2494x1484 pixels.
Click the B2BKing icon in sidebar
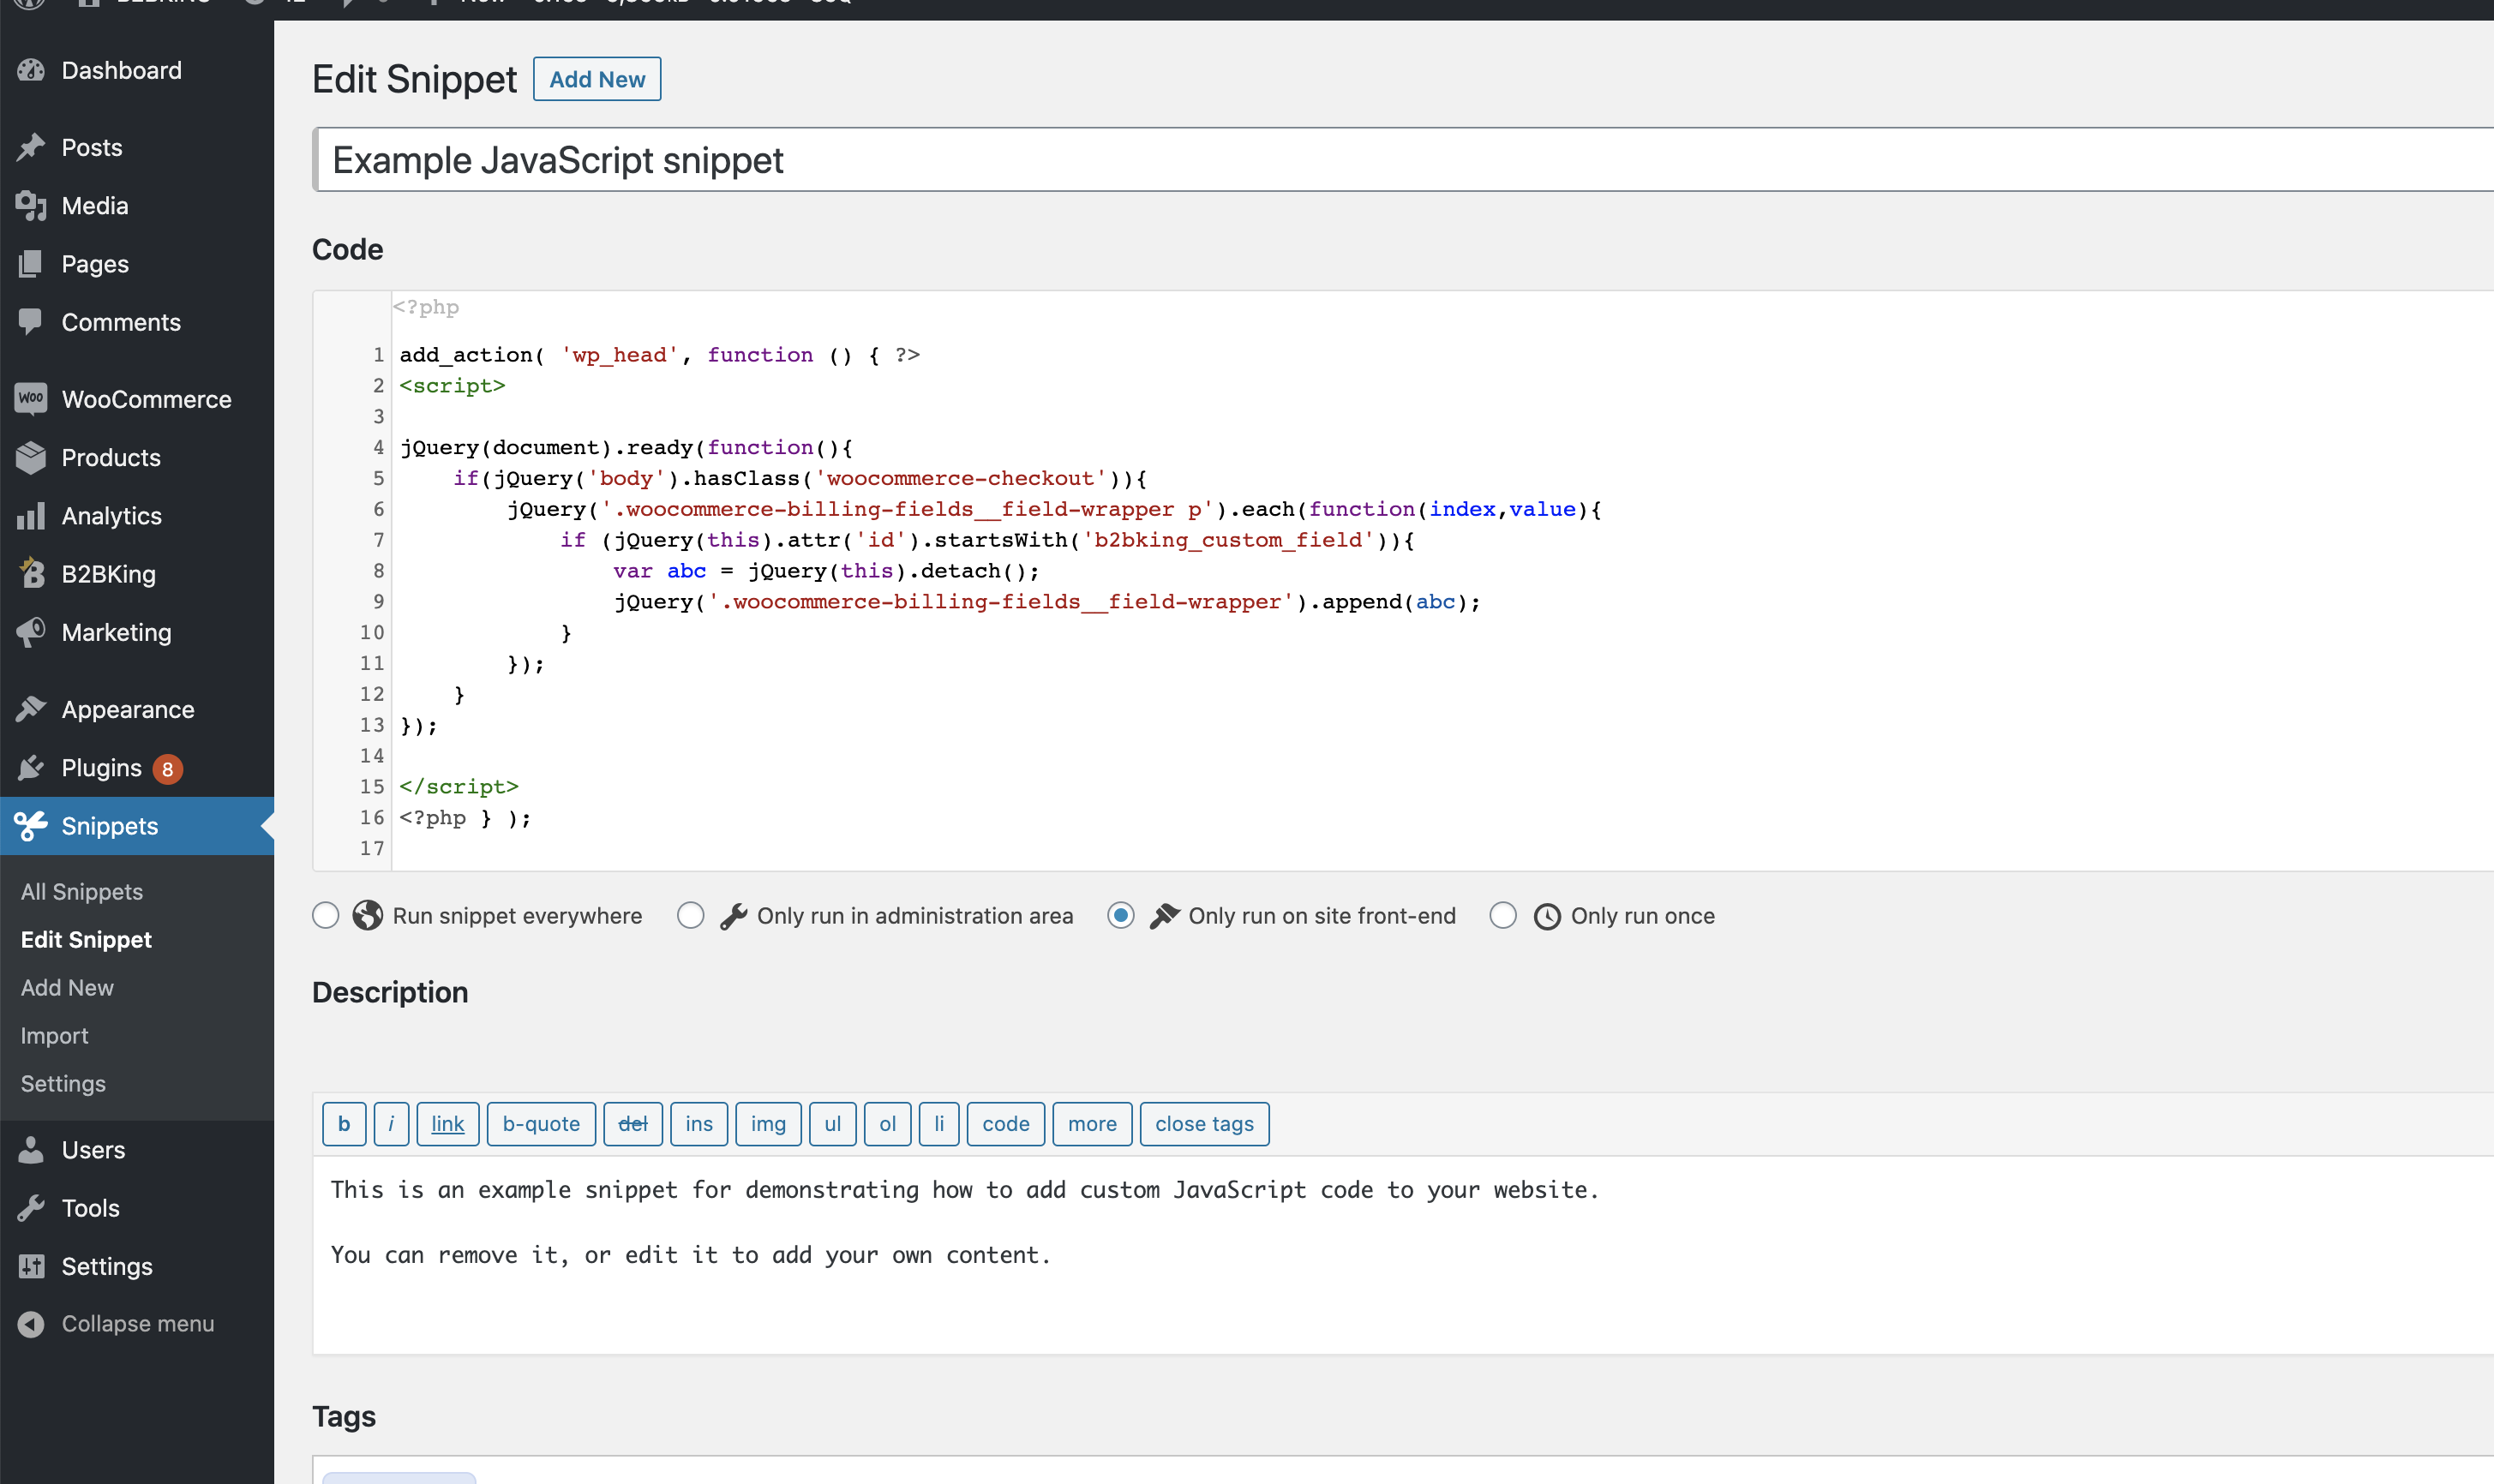pyautogui.click(x=31, y=574)
